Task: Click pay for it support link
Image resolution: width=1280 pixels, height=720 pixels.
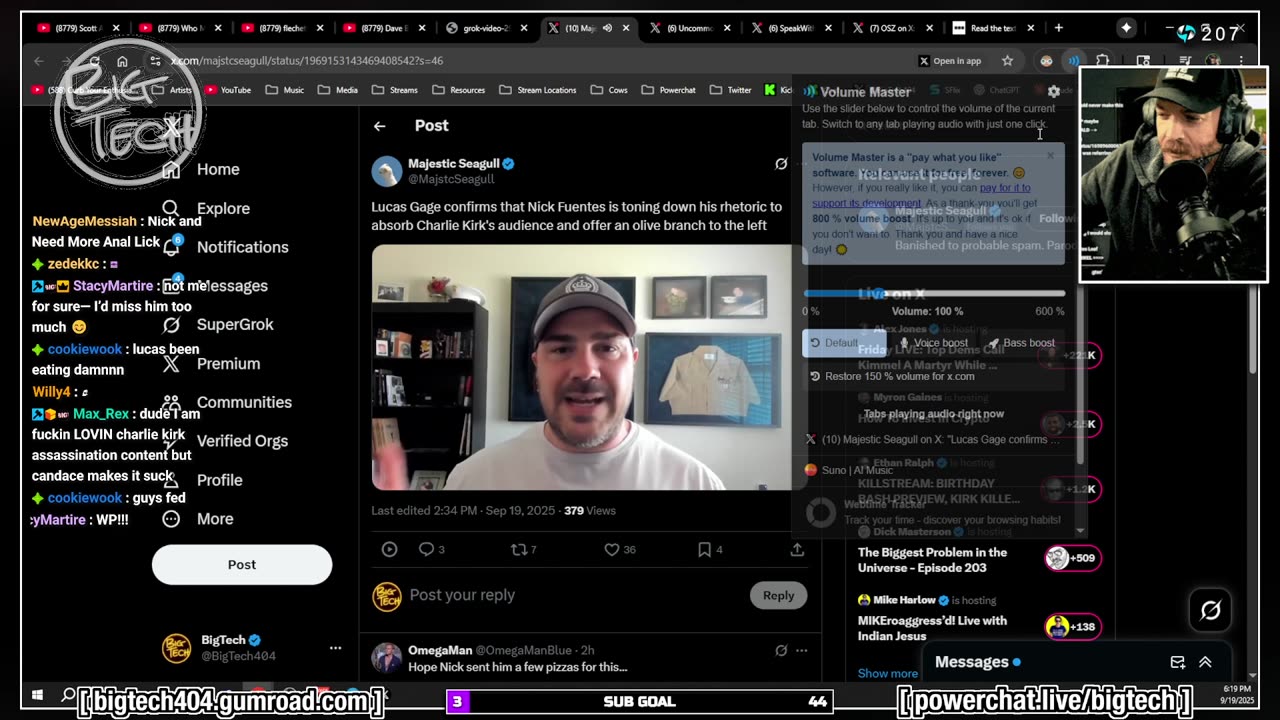Action: tap(1005, 188)
